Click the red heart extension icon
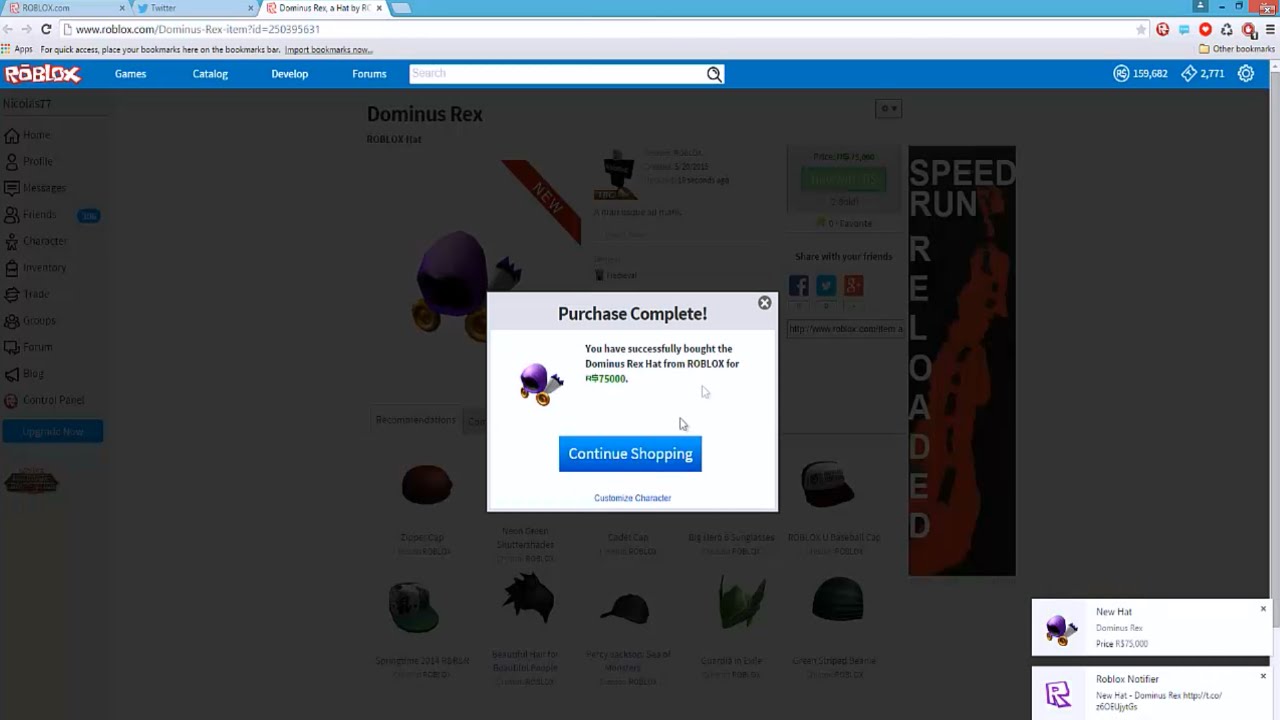Image resolution: width=1280 pixels, height=720 pixels. [1205, 30]
